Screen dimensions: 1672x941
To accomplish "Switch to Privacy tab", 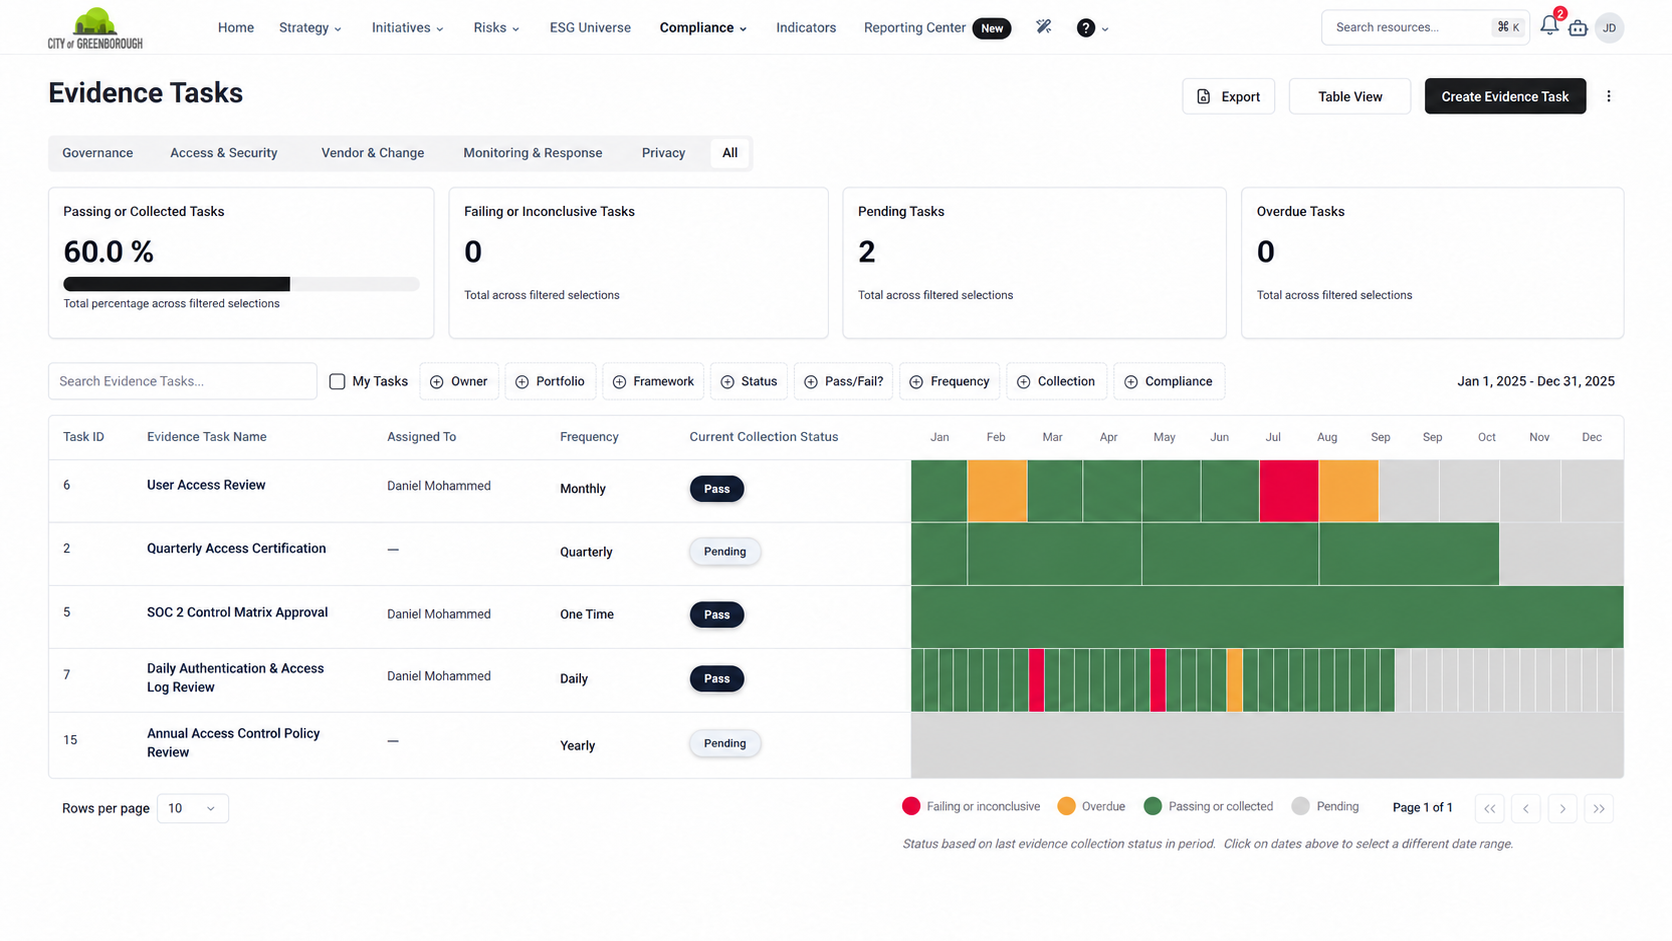I will click(664, 153).
